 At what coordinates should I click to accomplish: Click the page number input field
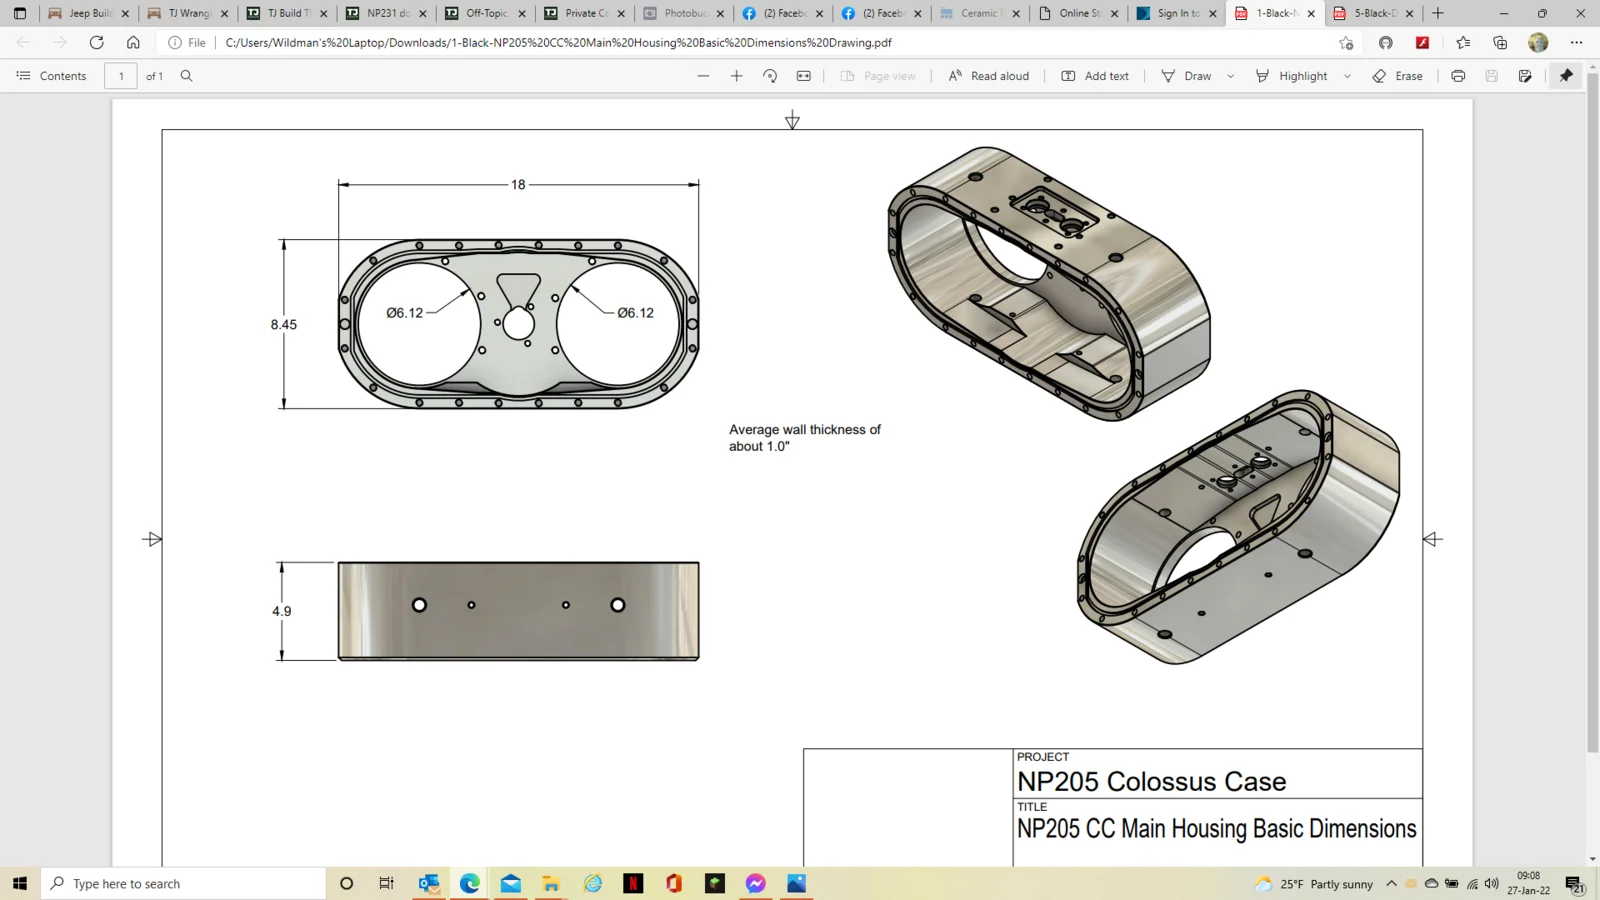click(x=121, y=76)
